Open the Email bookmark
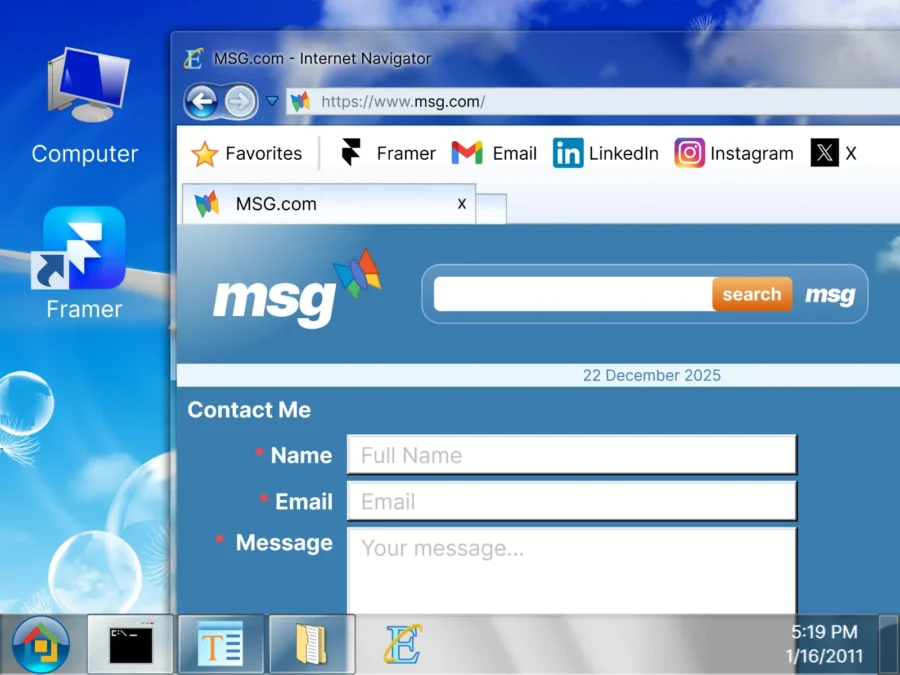900x675 pixels. (494, 153)
